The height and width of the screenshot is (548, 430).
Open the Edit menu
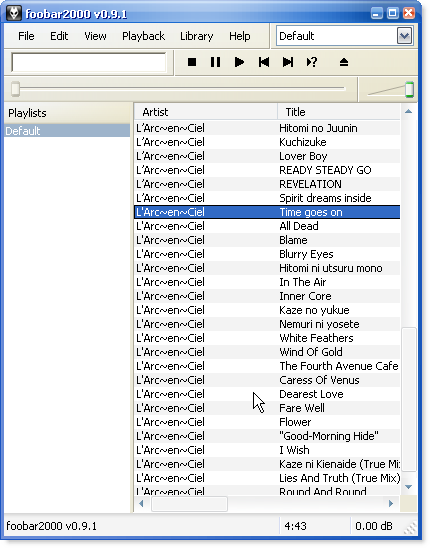[x=59, y=36]
